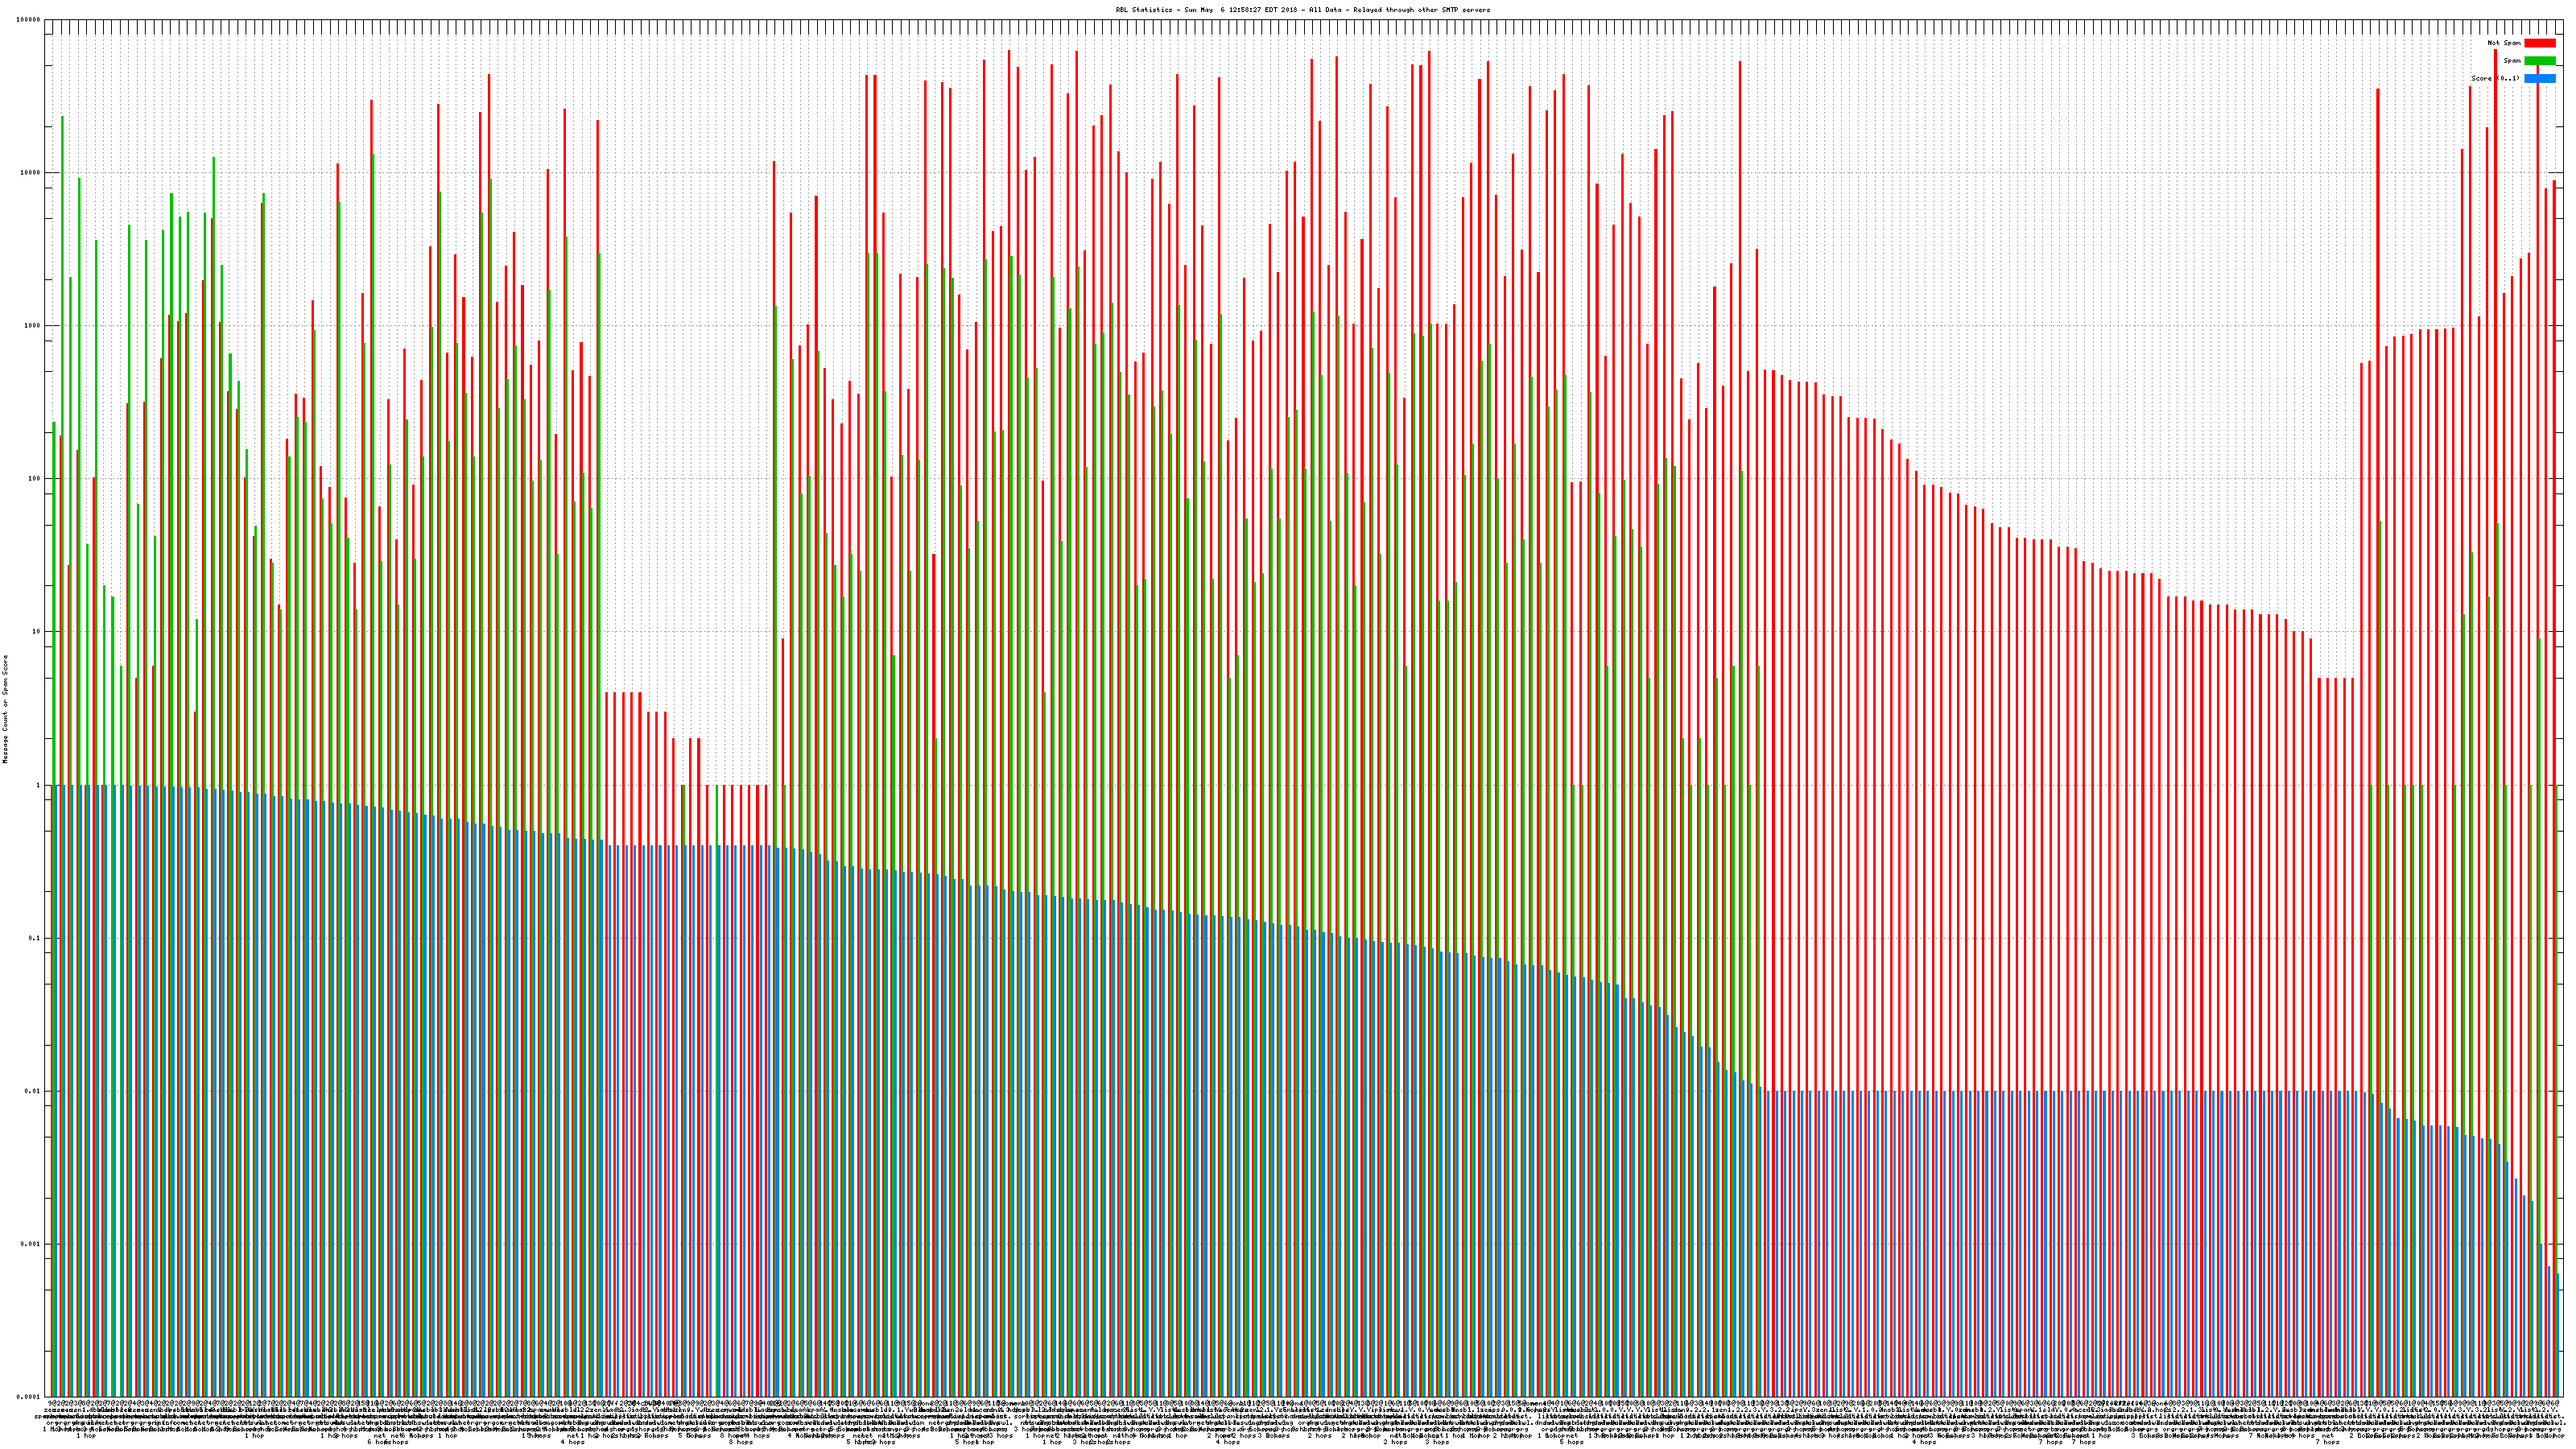Click the 10000 y-axis label
This screenshot has width=2576, height=1449.
click(x=31, y=173)
